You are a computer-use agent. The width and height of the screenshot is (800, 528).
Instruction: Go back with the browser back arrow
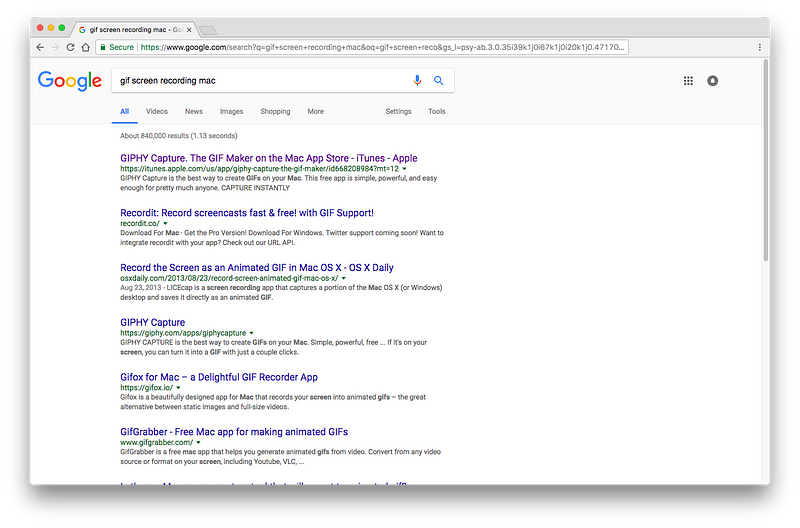(40, 47)
